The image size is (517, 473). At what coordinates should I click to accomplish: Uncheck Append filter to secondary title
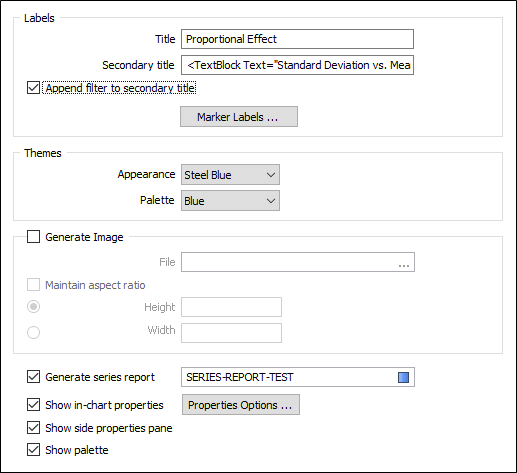(33, 88)
